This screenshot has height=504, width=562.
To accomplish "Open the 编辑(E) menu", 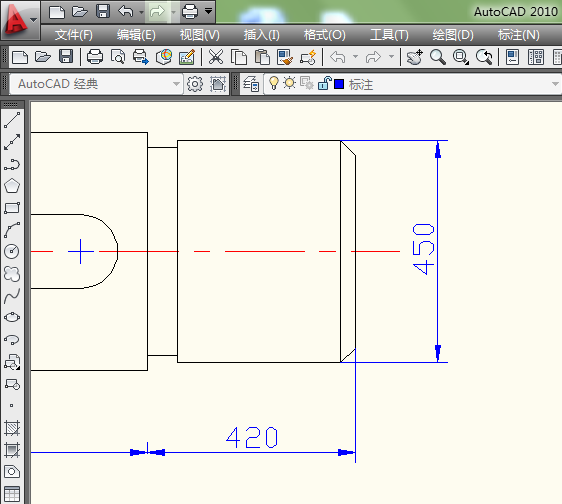I will (136, 35).
